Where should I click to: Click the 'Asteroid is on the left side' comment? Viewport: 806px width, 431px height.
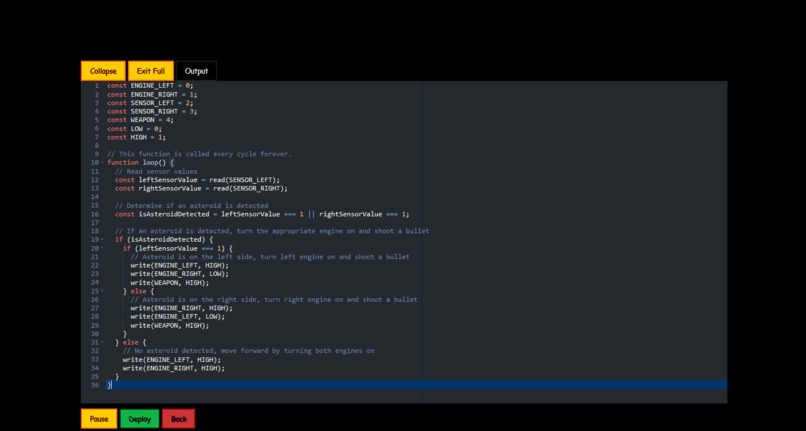pyautogui.click(x=270, y=257)
